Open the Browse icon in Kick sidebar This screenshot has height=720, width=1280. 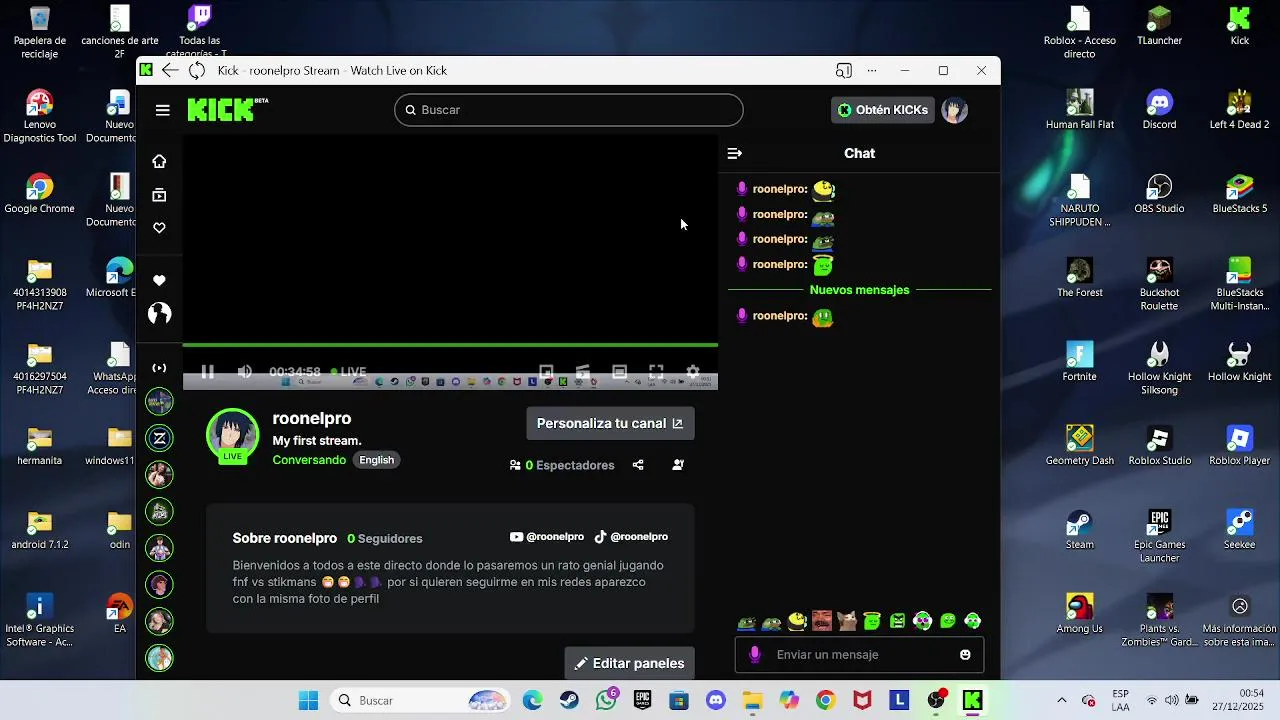click(x=159, y=195)
